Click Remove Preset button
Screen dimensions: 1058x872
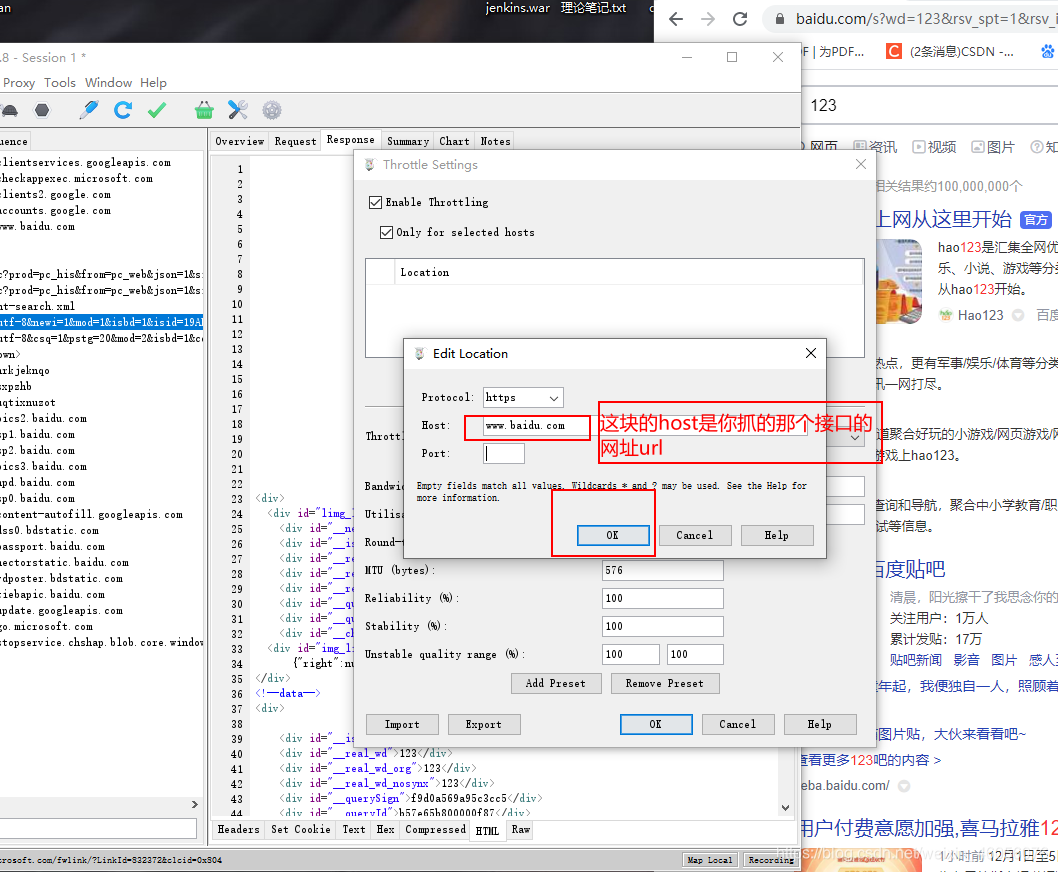tap(665, 683)
